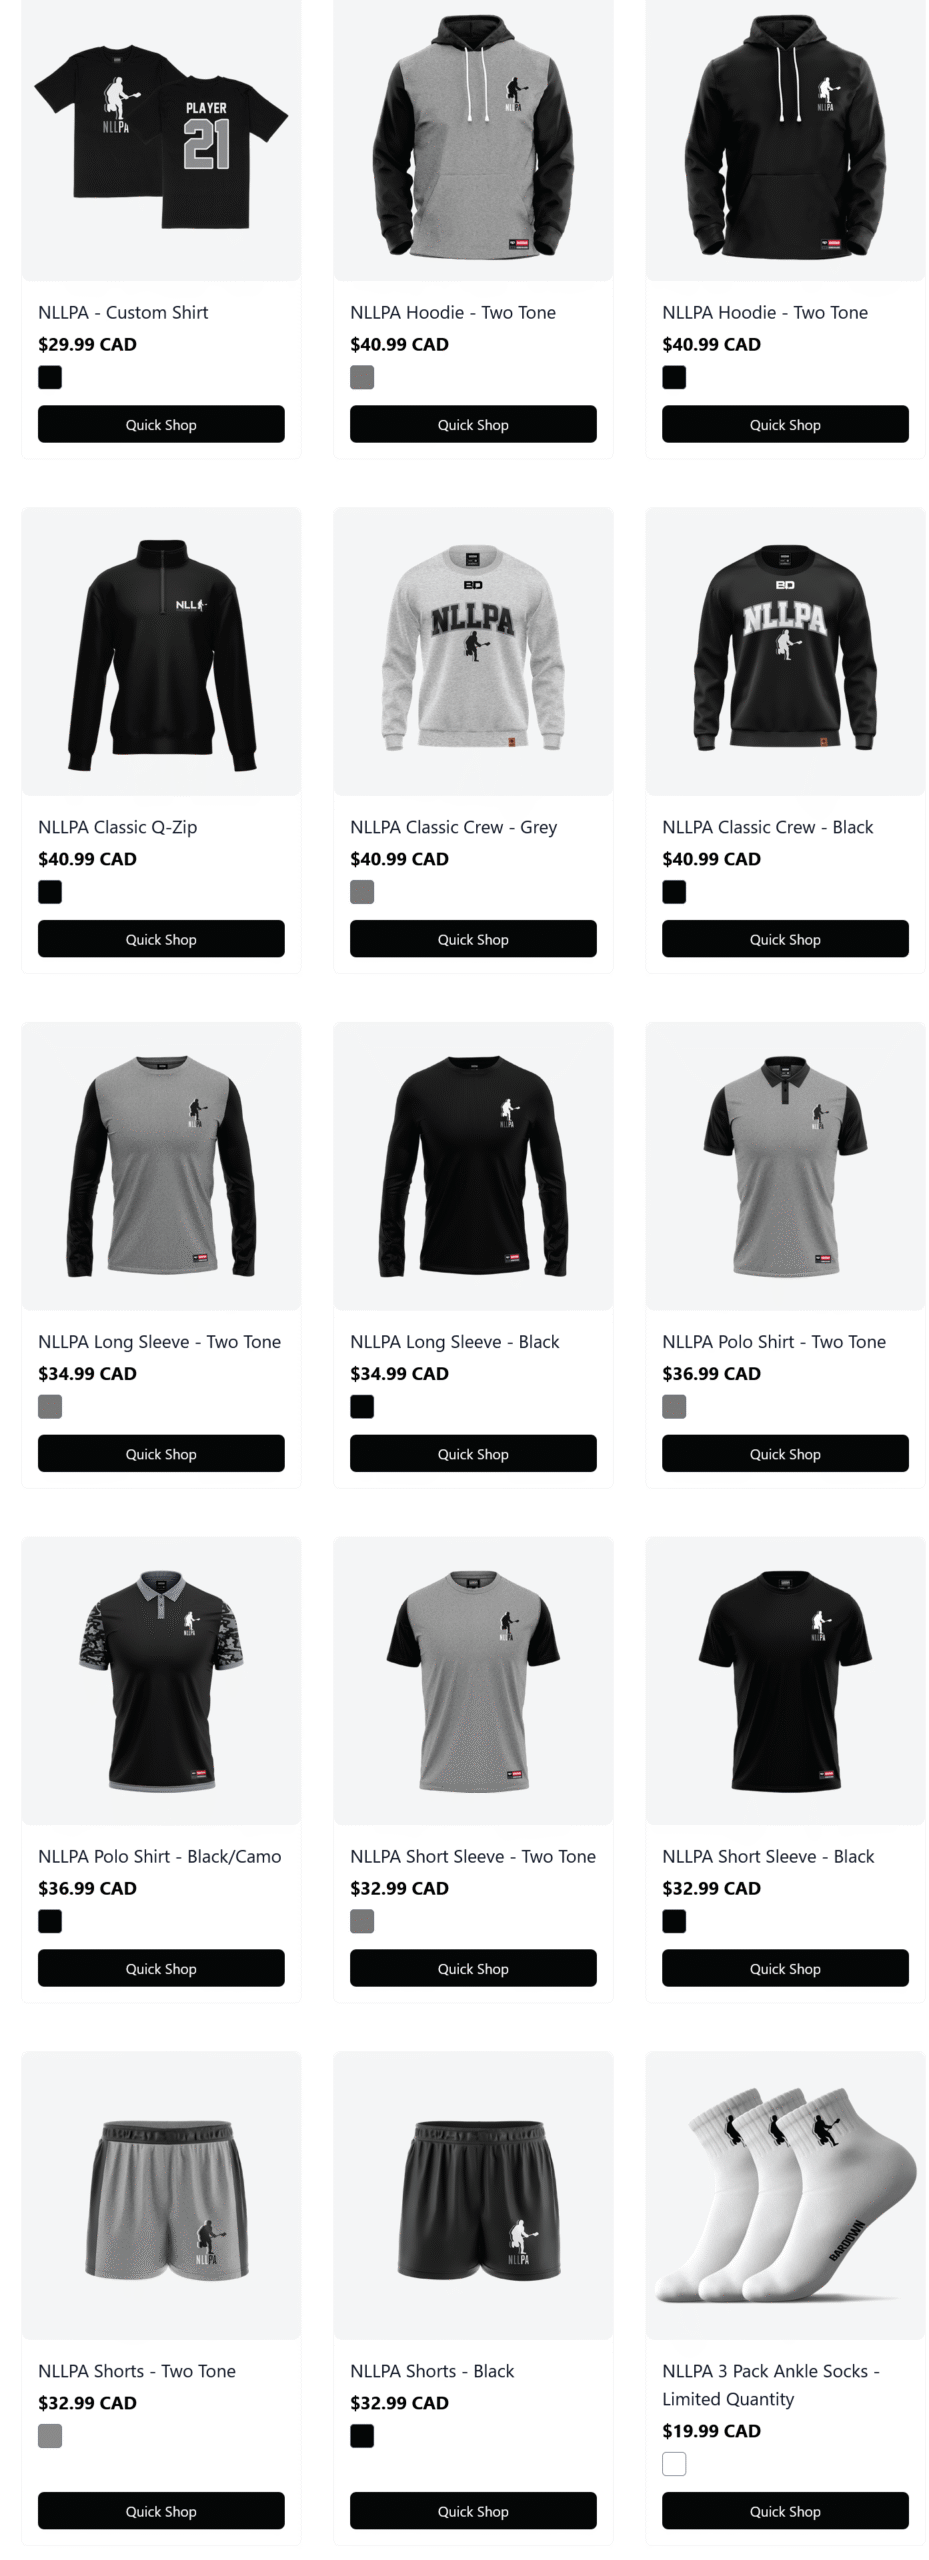The height and width of the screenshot is (2560, 929).
Task: Quick Shop the NLLPA Long Sleeve - Black
Action: [473, 1454]
